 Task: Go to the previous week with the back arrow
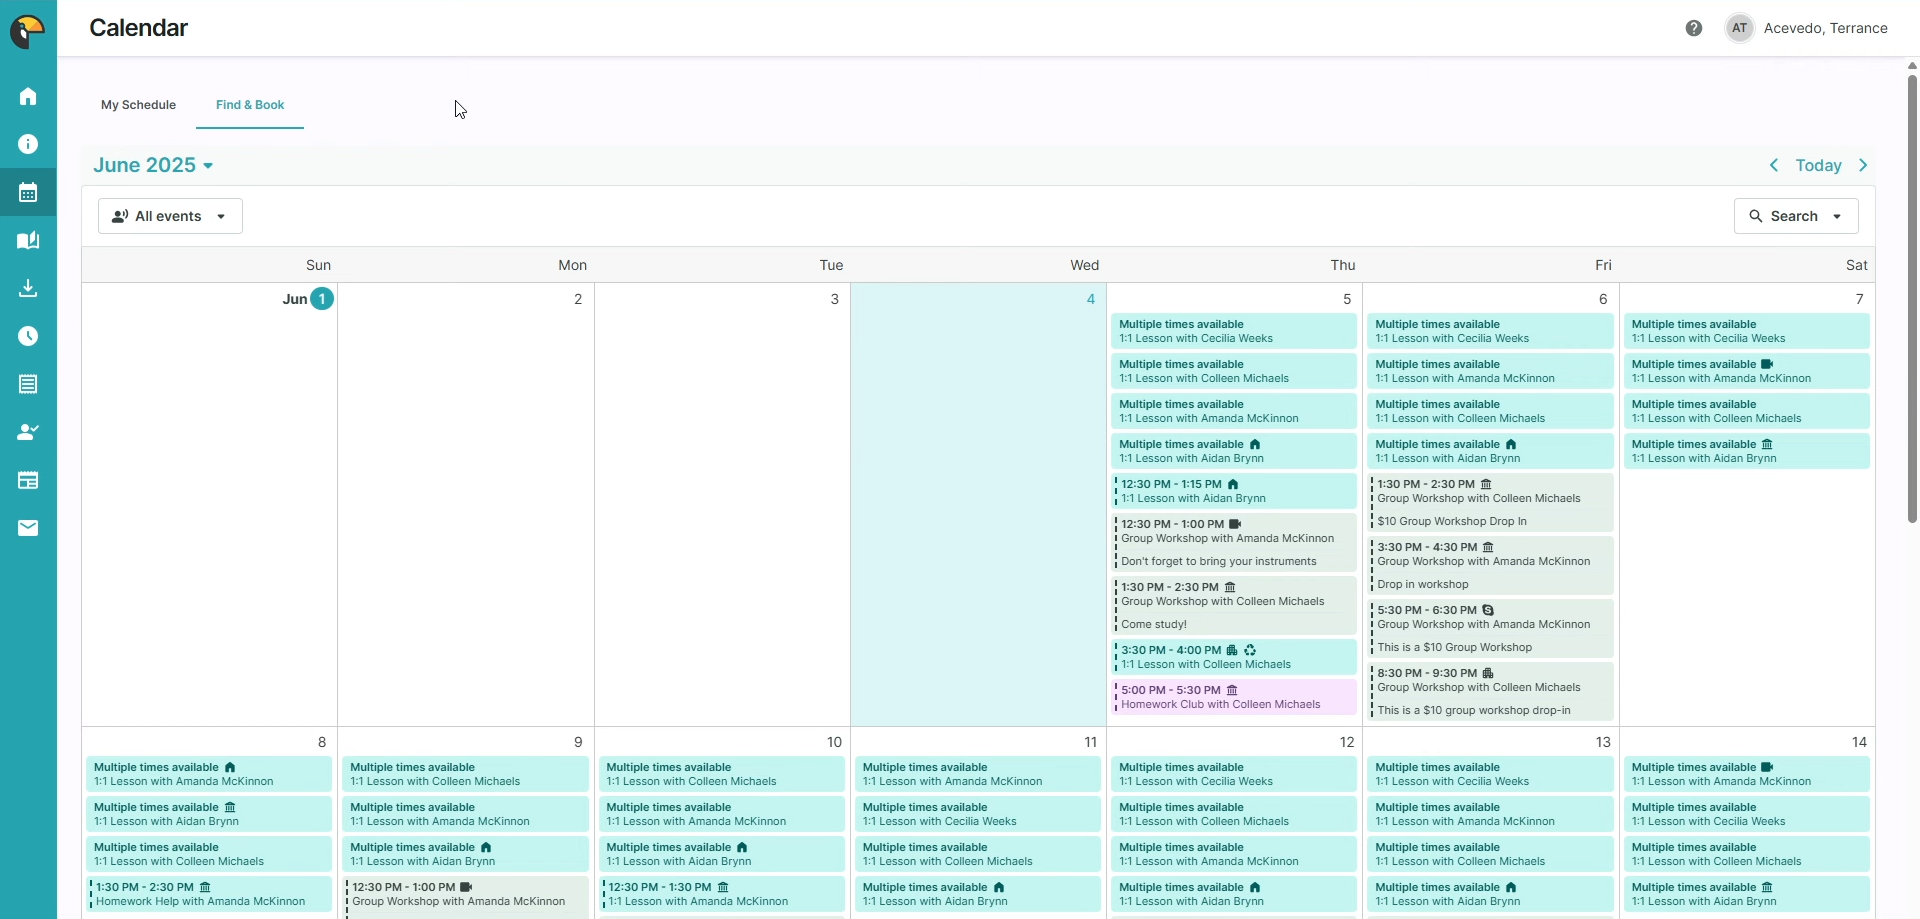click(x=1776, y=165)
